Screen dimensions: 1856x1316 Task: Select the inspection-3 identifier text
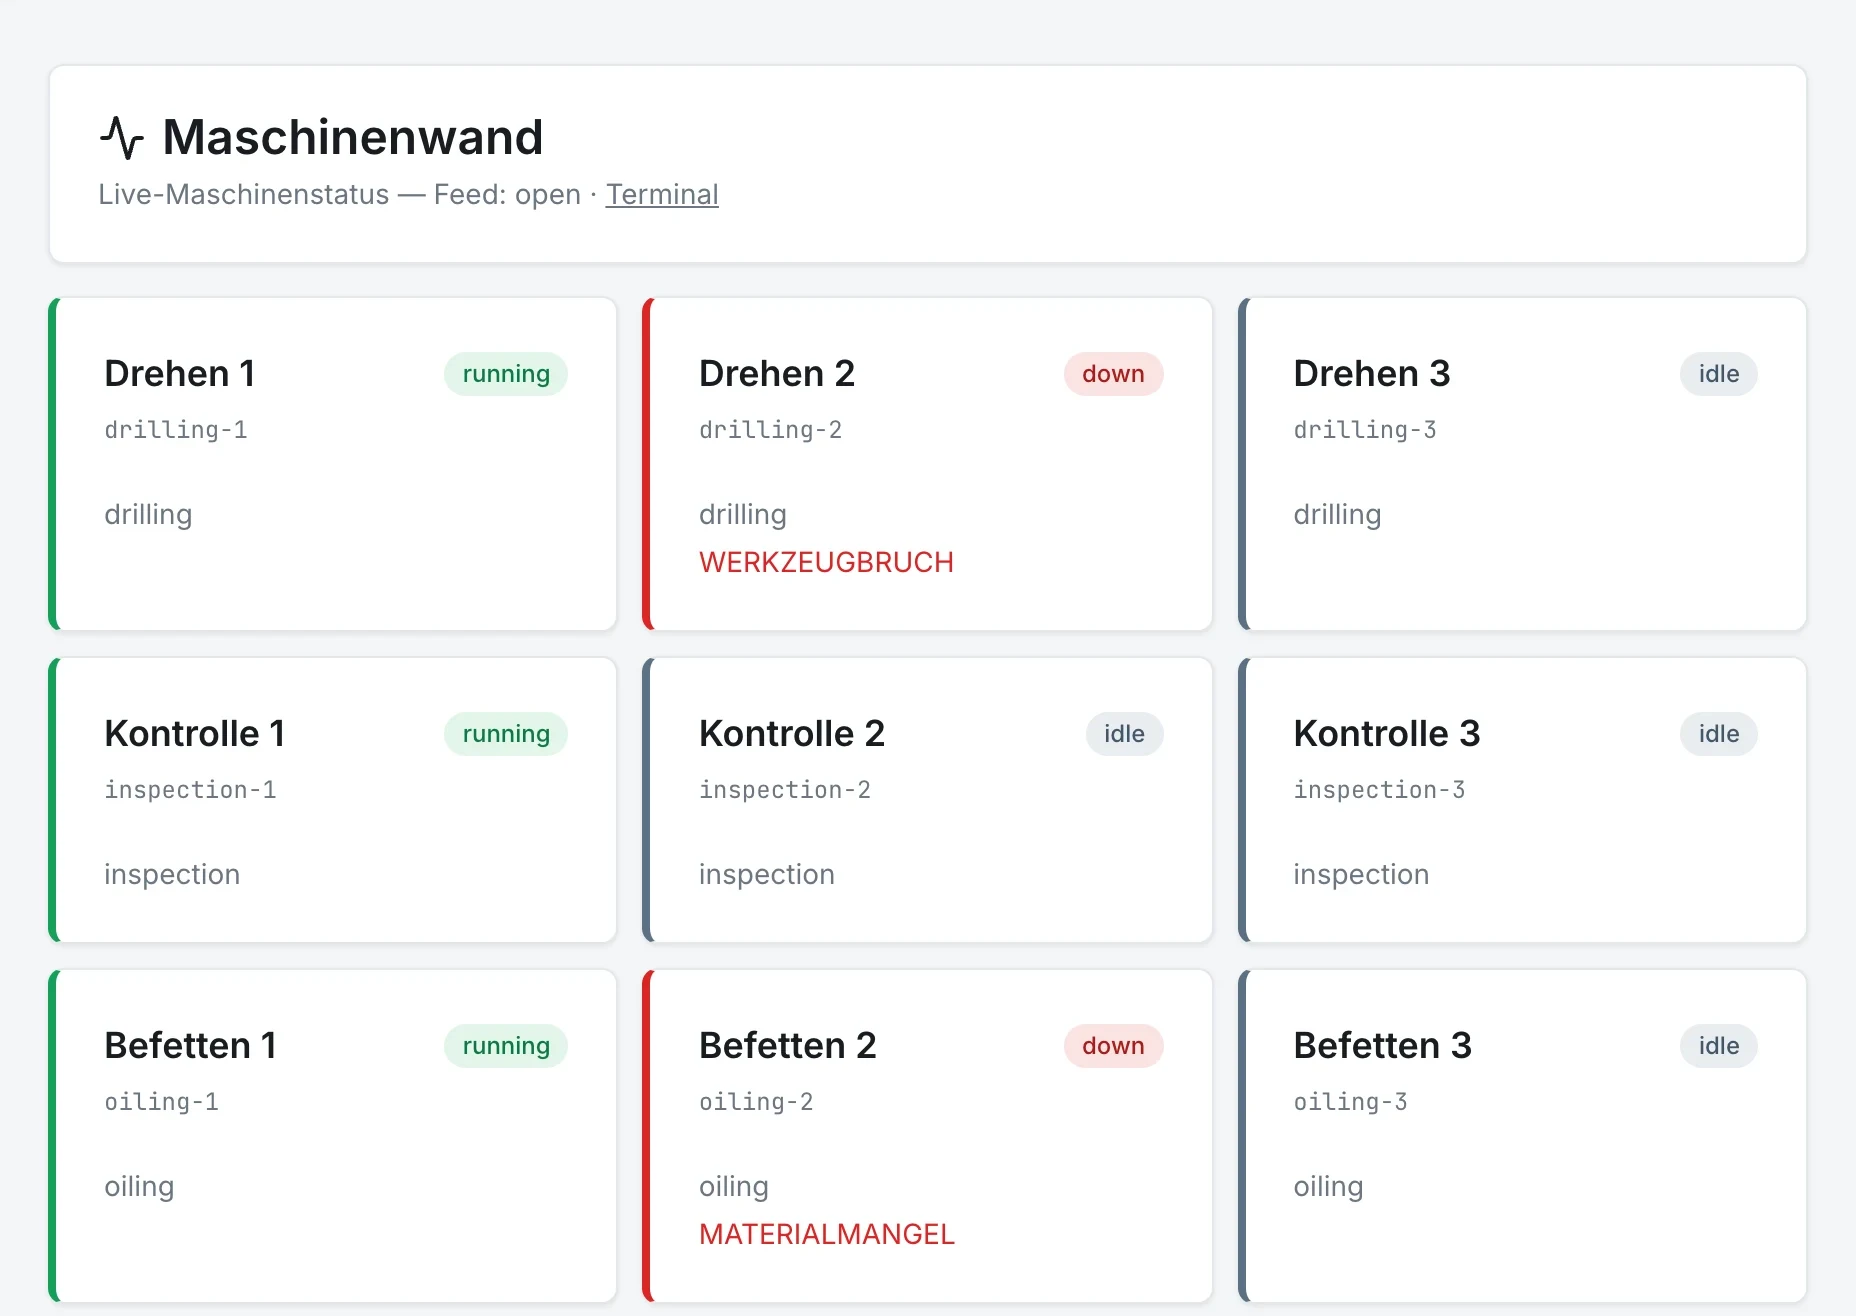pyautogui.click(x=1380, y=790)
